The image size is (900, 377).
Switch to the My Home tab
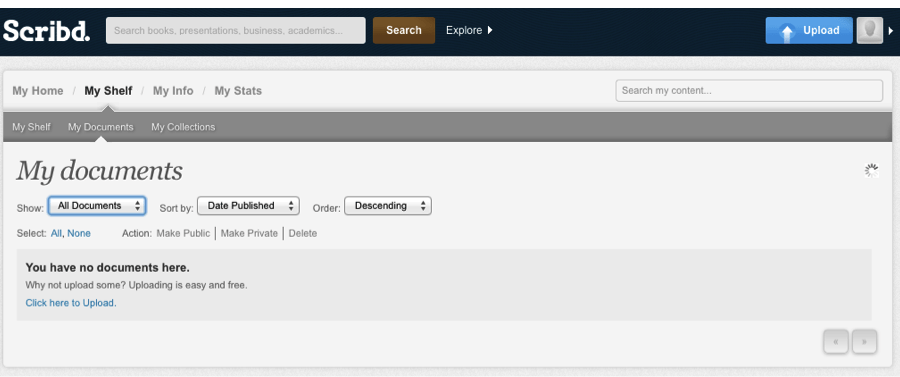[x=38, y=91]
